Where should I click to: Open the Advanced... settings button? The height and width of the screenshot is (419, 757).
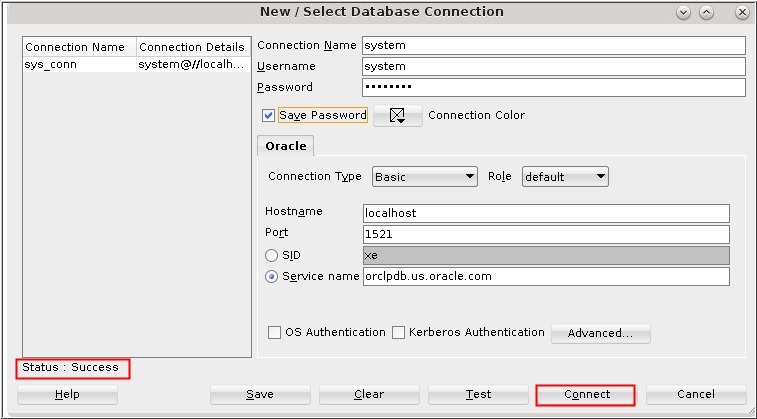(x=601, y=333)
